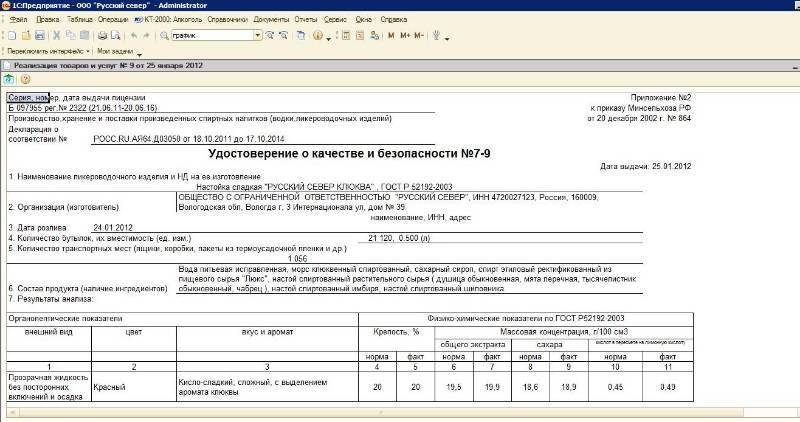Select the 'Серия, номер' cell in document

27,97
